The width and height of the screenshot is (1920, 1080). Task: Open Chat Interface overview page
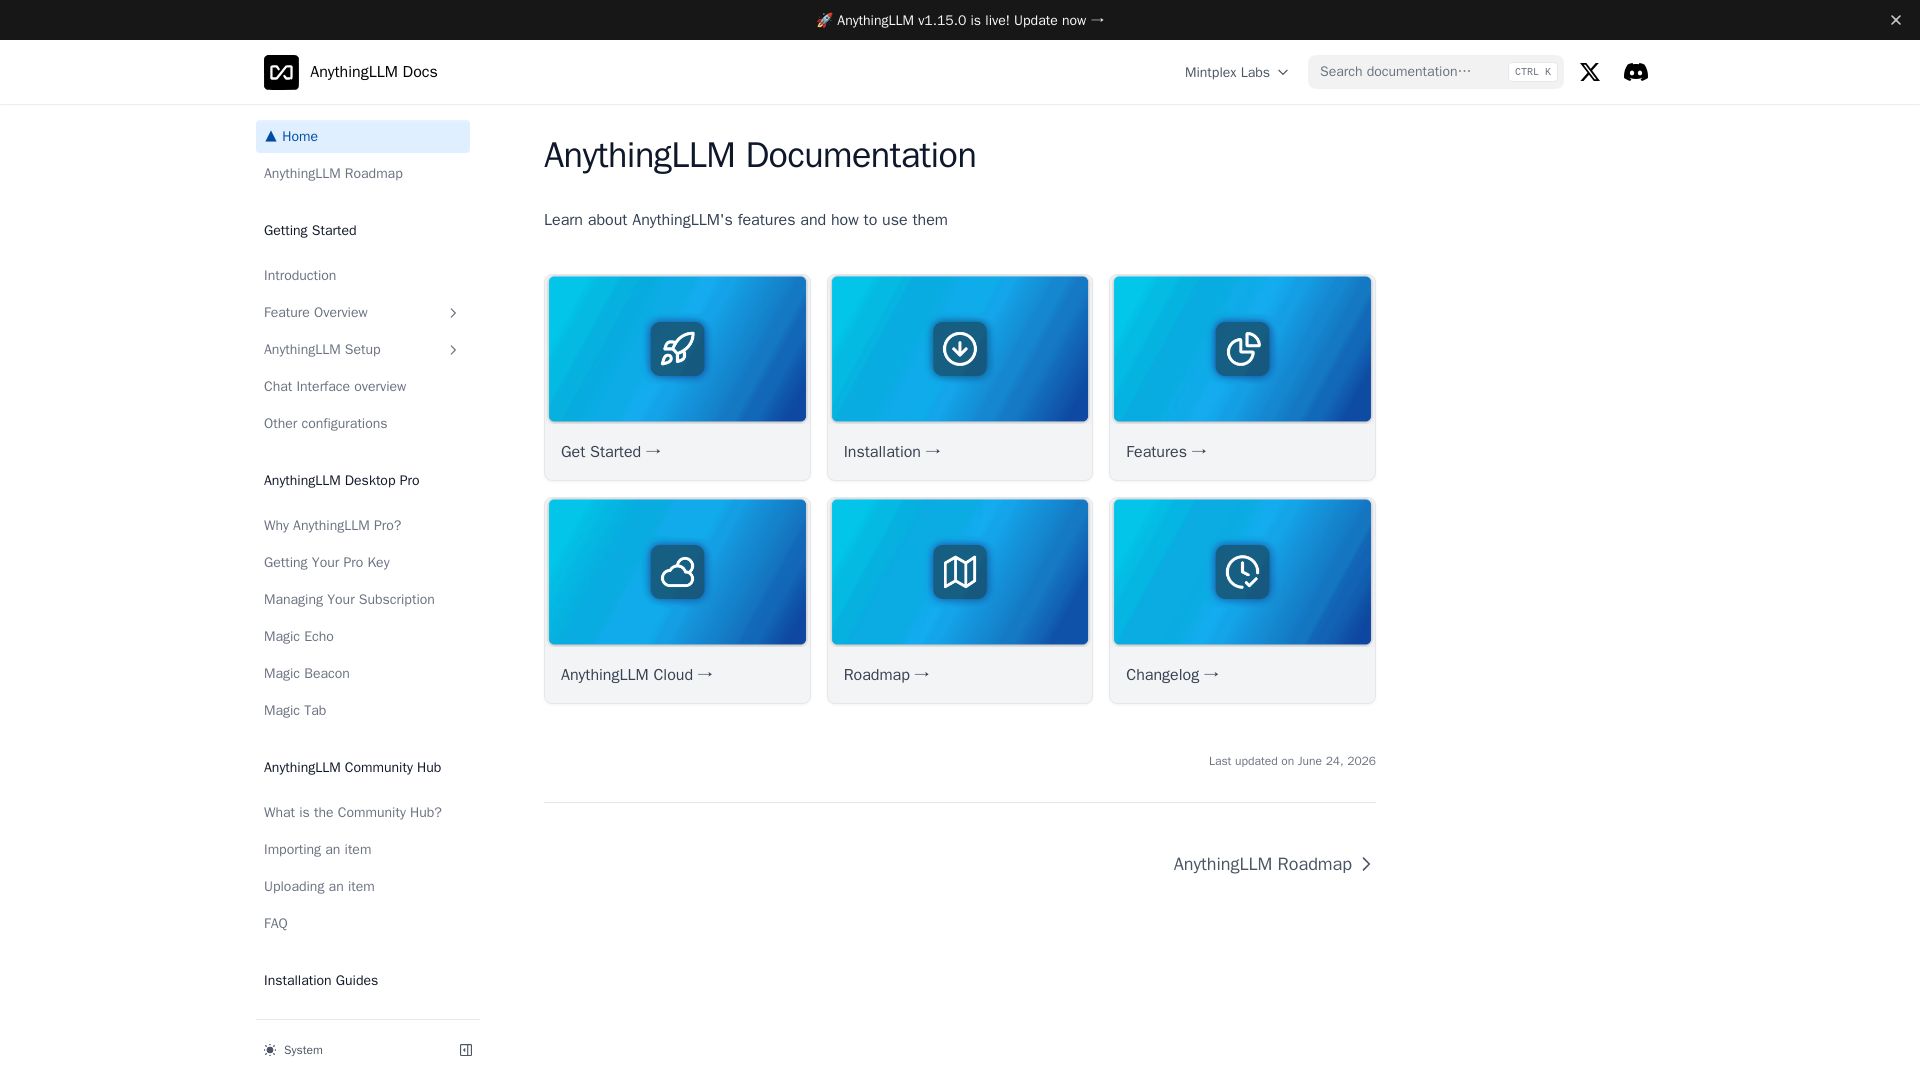[363, 387]
